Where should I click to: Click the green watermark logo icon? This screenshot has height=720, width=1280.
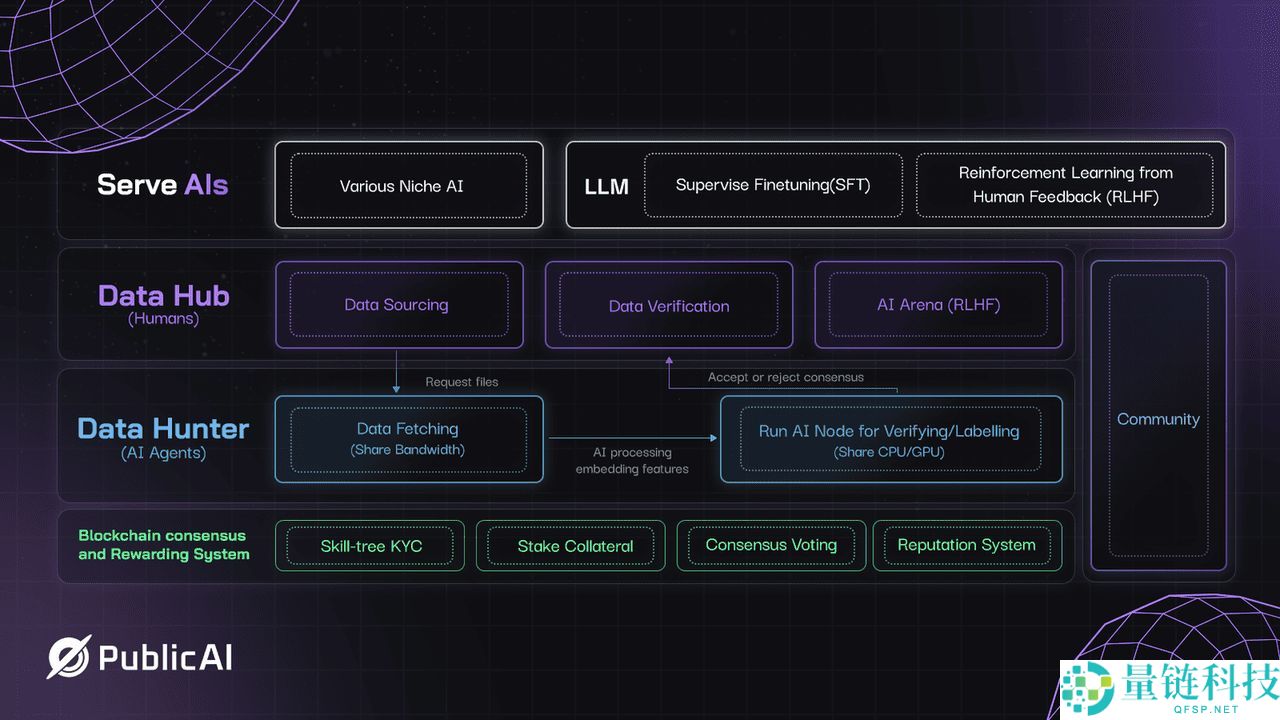[x=1087, y=688]
